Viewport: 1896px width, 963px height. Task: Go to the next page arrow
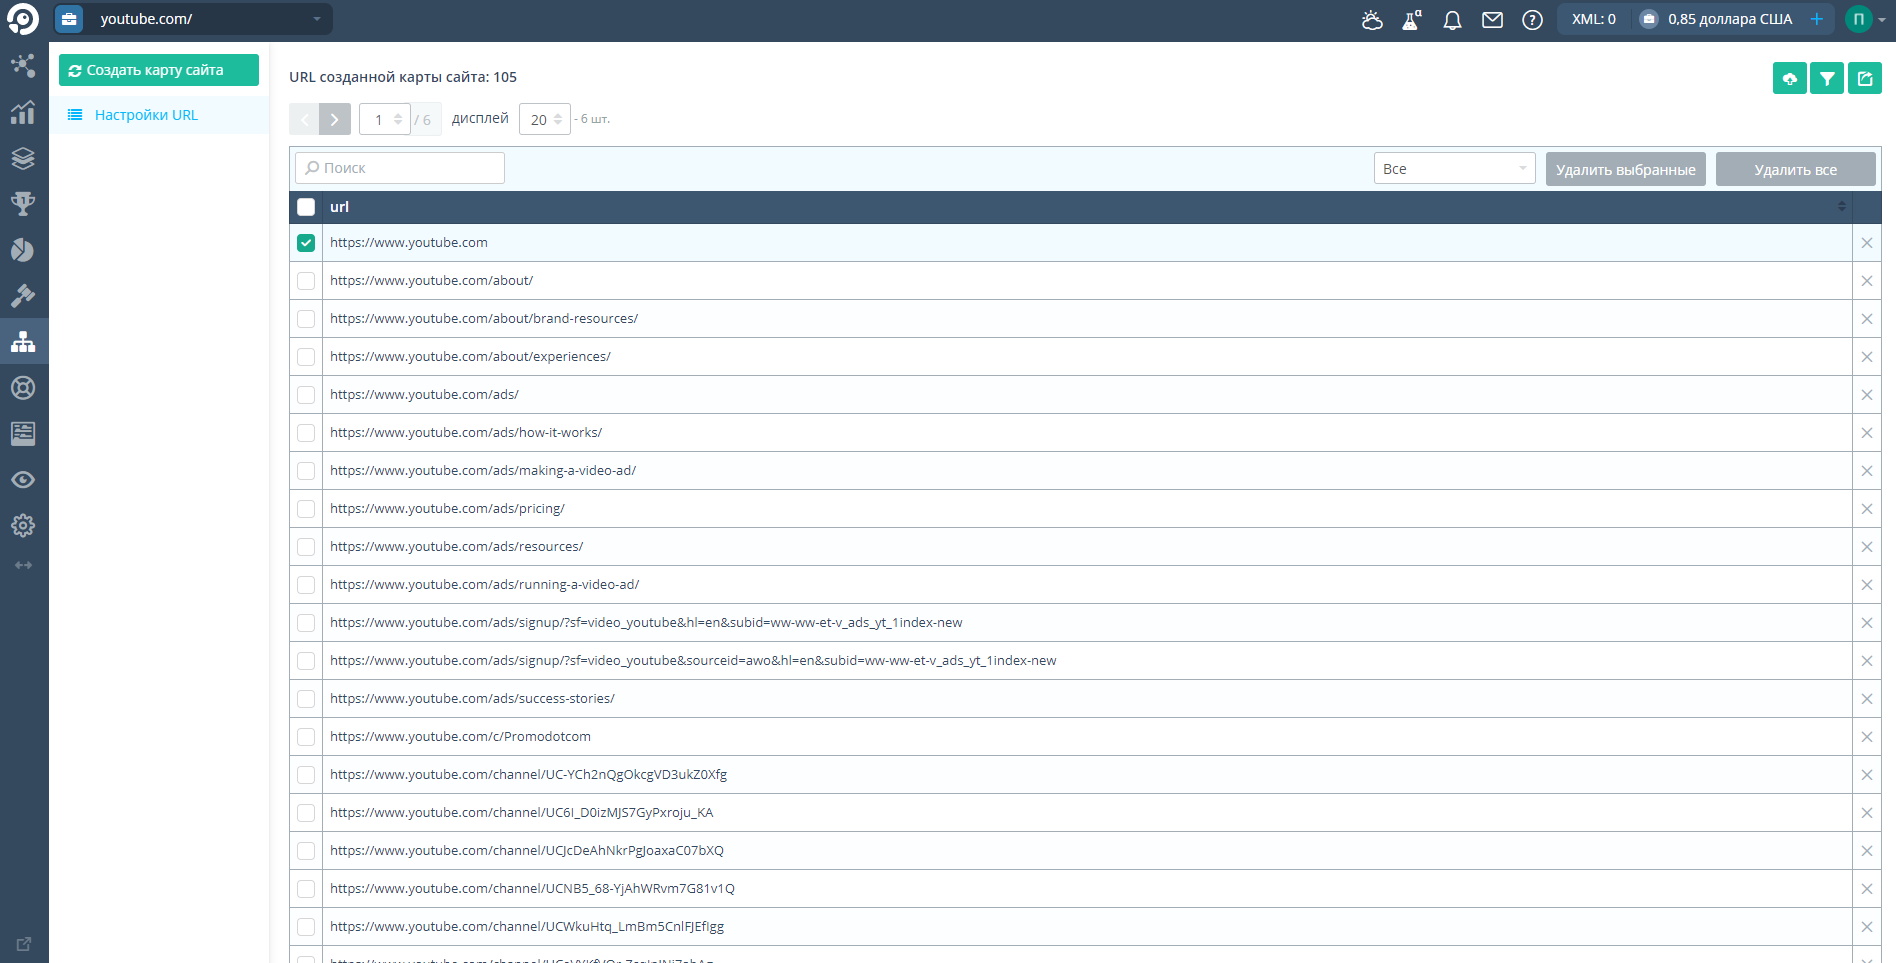(x=335, y=119)
